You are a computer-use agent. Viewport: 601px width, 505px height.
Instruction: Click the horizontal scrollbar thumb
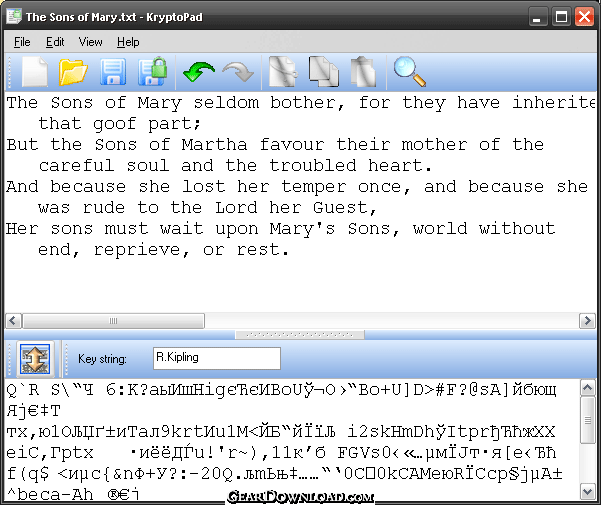(x=113, y=321)
